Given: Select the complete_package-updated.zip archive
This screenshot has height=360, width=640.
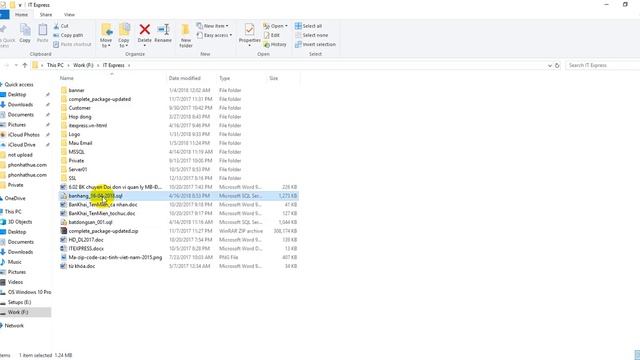Looking at the screenshot, I should [103, 231].
